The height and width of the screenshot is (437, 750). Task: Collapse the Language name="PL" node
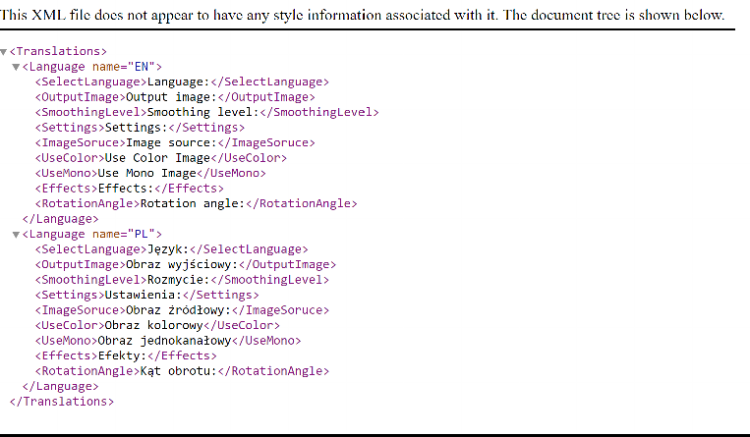(x=16, y=234)
